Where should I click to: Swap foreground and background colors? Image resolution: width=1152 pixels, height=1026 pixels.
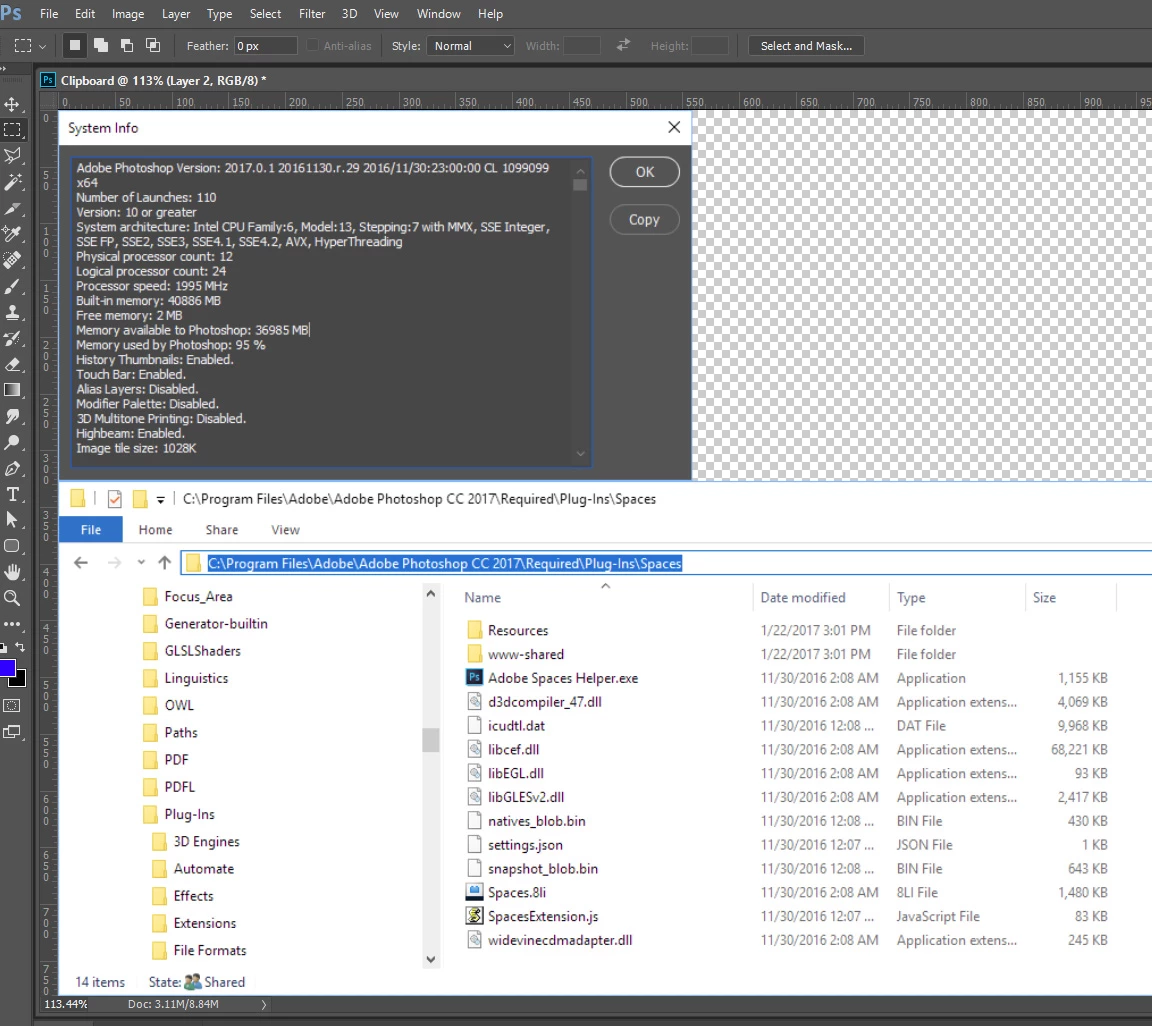pyautogui.click(x=21, y=647)
